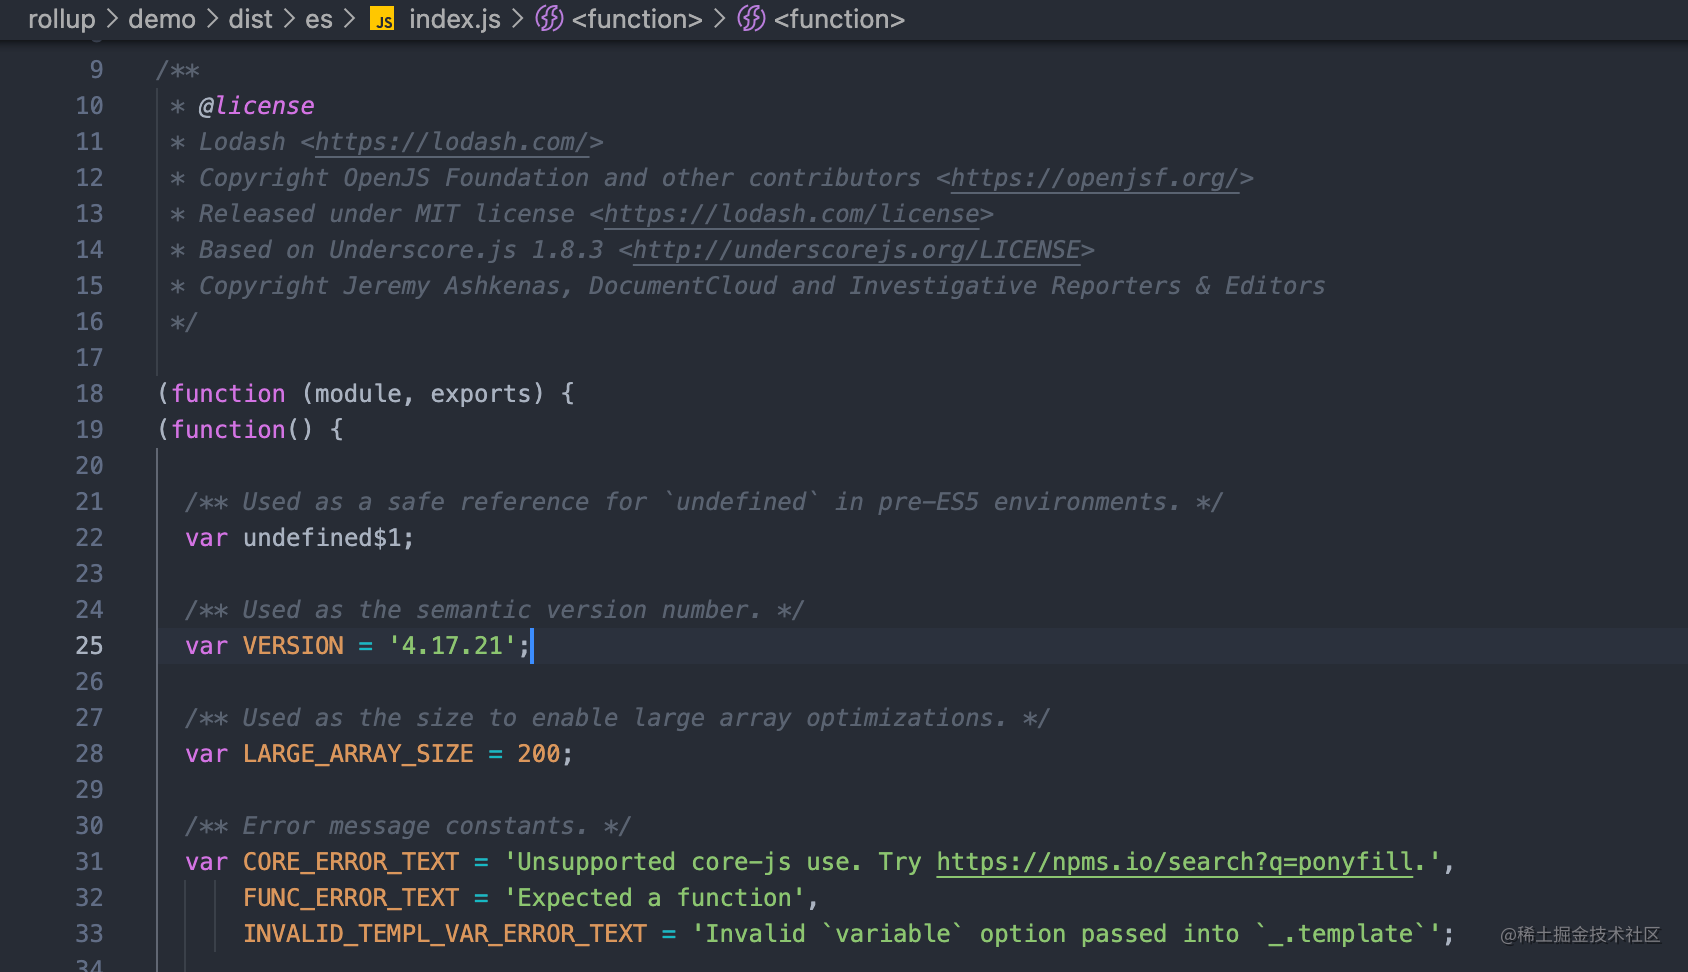Open the openjsf.org link
This screenshot has height=972, width=1688.
coord(1094,178)
